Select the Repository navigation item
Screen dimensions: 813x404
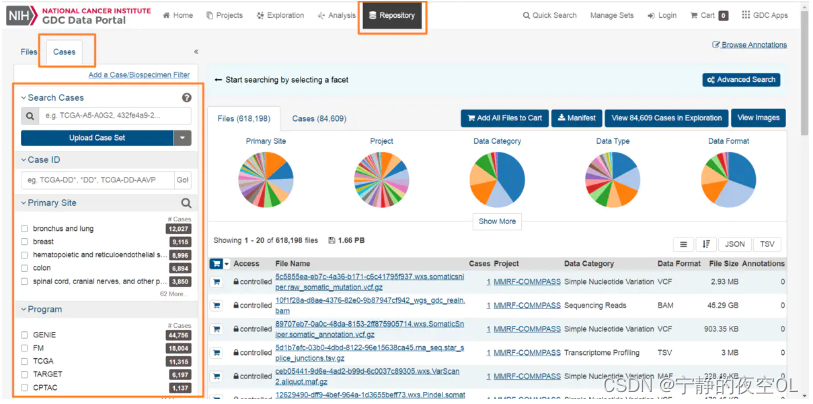[x=392, y=16]
